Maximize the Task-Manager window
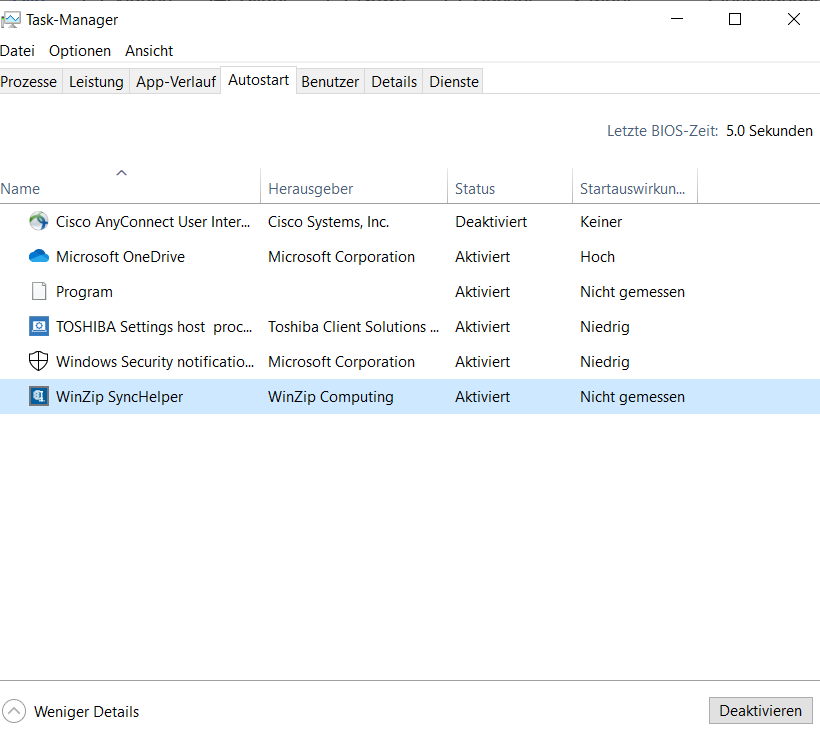This screenshot has height=735, width=820. [x=735, y=19]
